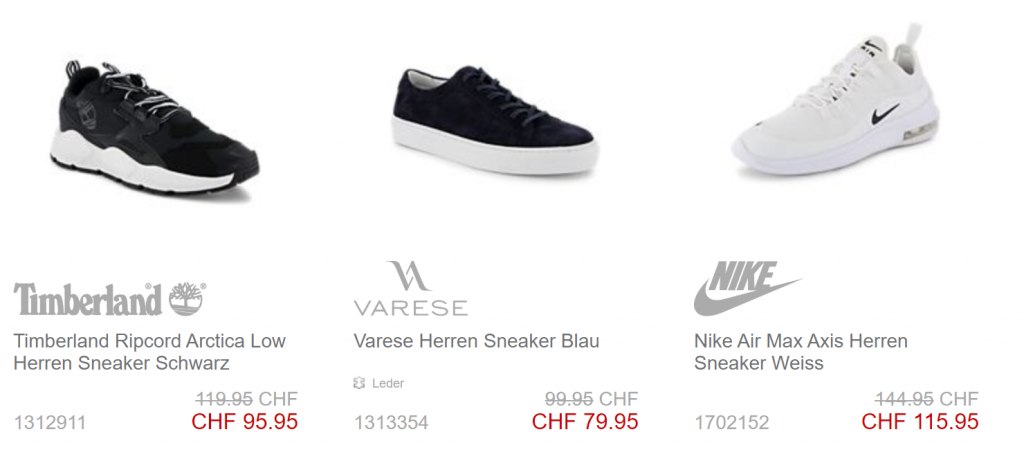Viewport: 1024px width, 452px height.
Task: Click the Nike swoosh logo
Action: [747, 288]
